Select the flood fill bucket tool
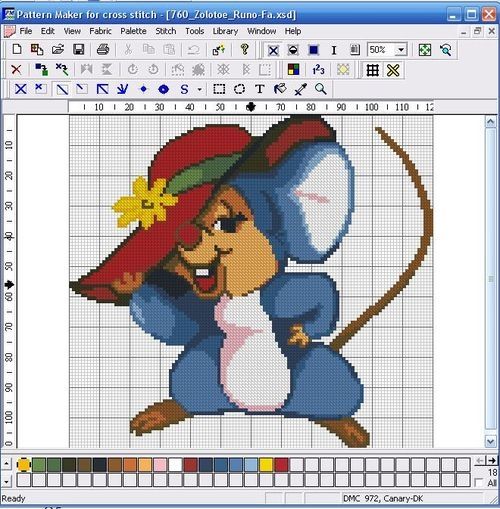The width and height of the screenshot is (500, 509). pos(280,89)
